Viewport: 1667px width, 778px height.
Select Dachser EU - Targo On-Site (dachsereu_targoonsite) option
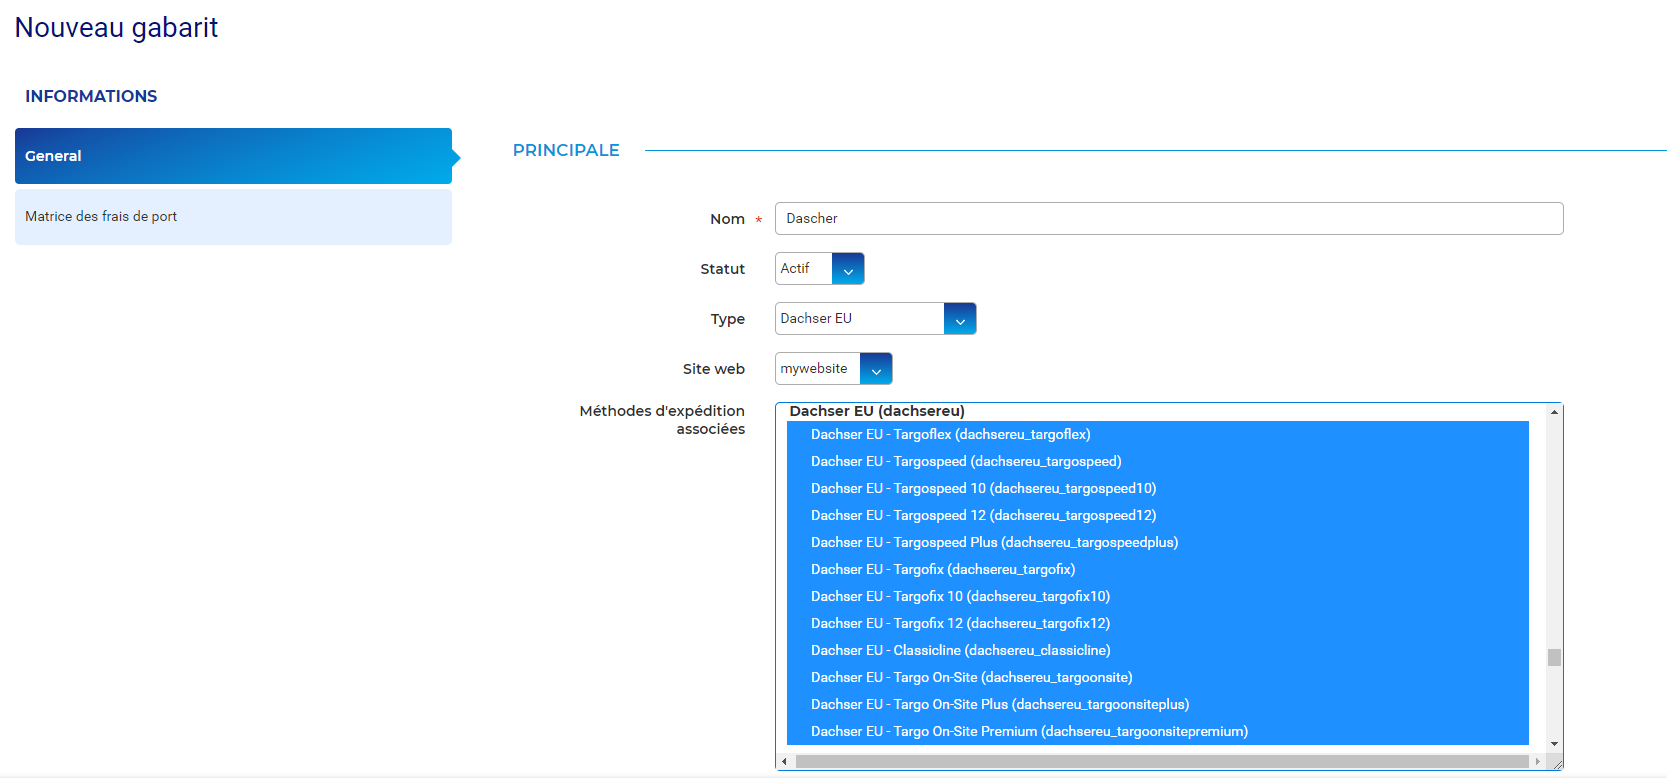pyautogui.click(x=1158, y=677)
